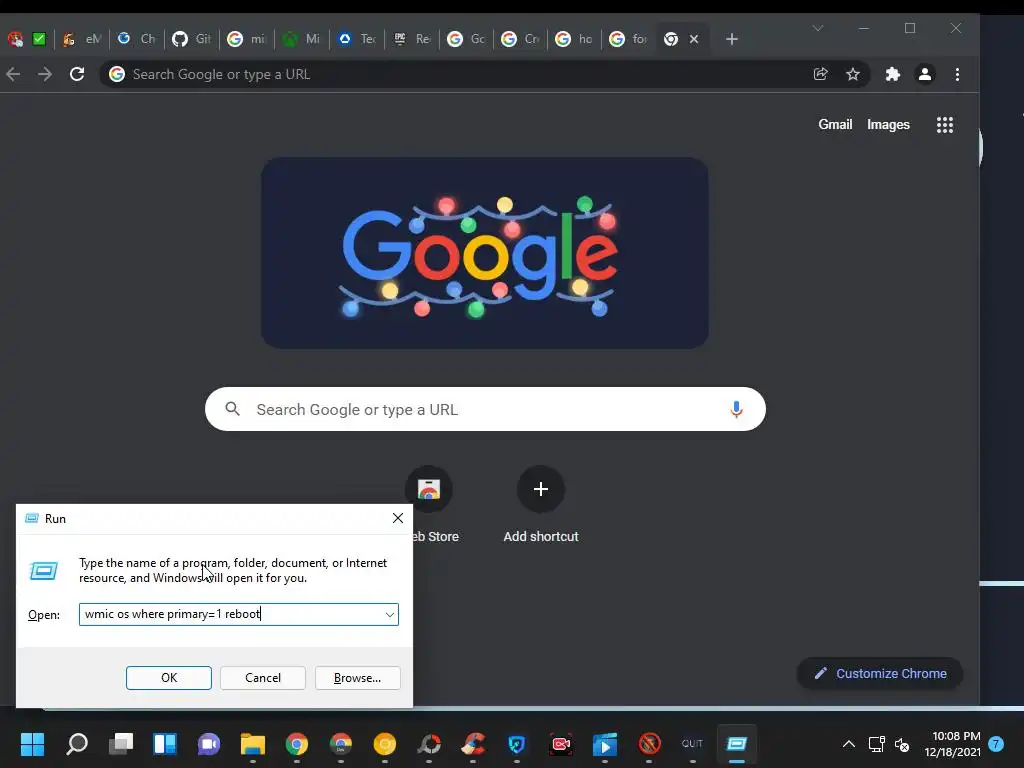Click the Google holiday lights doodle
The width and height of the screenshot is (1024, 768).
[x=485, y=253]
